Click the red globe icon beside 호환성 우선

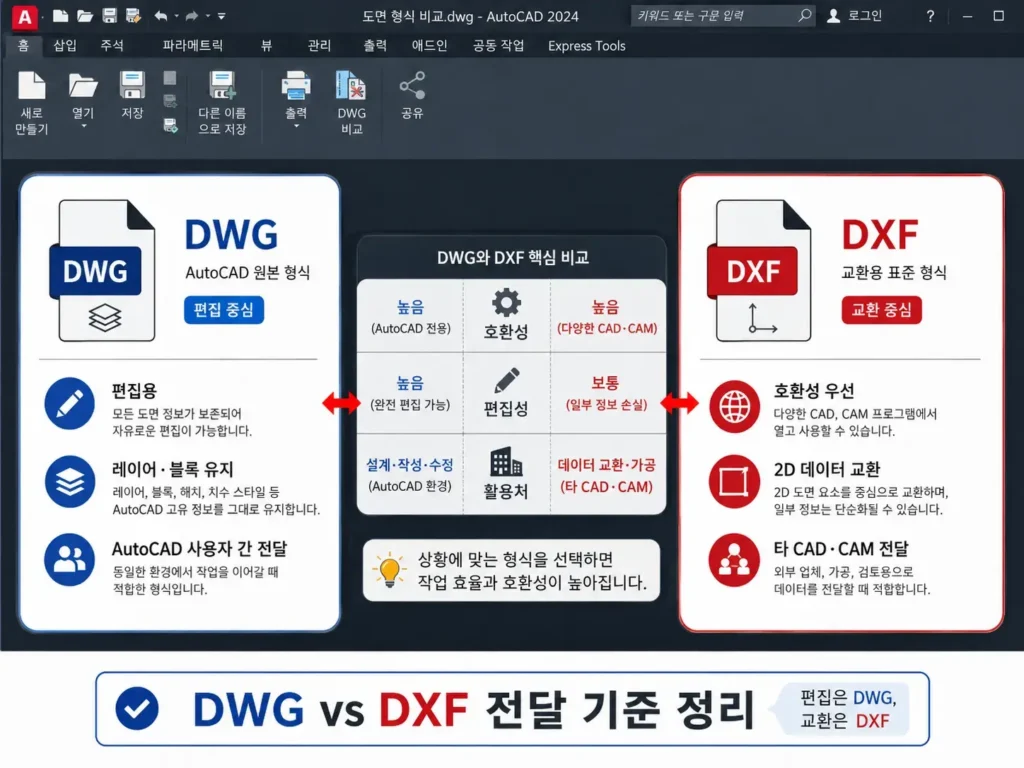[x=734, y=407]
